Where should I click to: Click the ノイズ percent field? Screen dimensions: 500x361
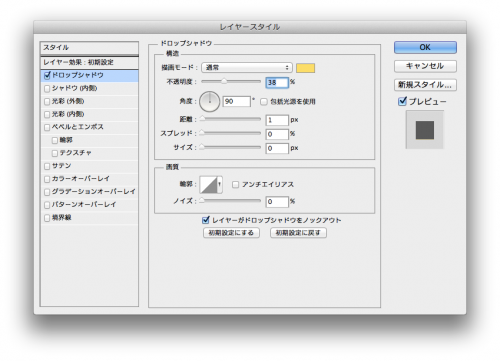277,202
